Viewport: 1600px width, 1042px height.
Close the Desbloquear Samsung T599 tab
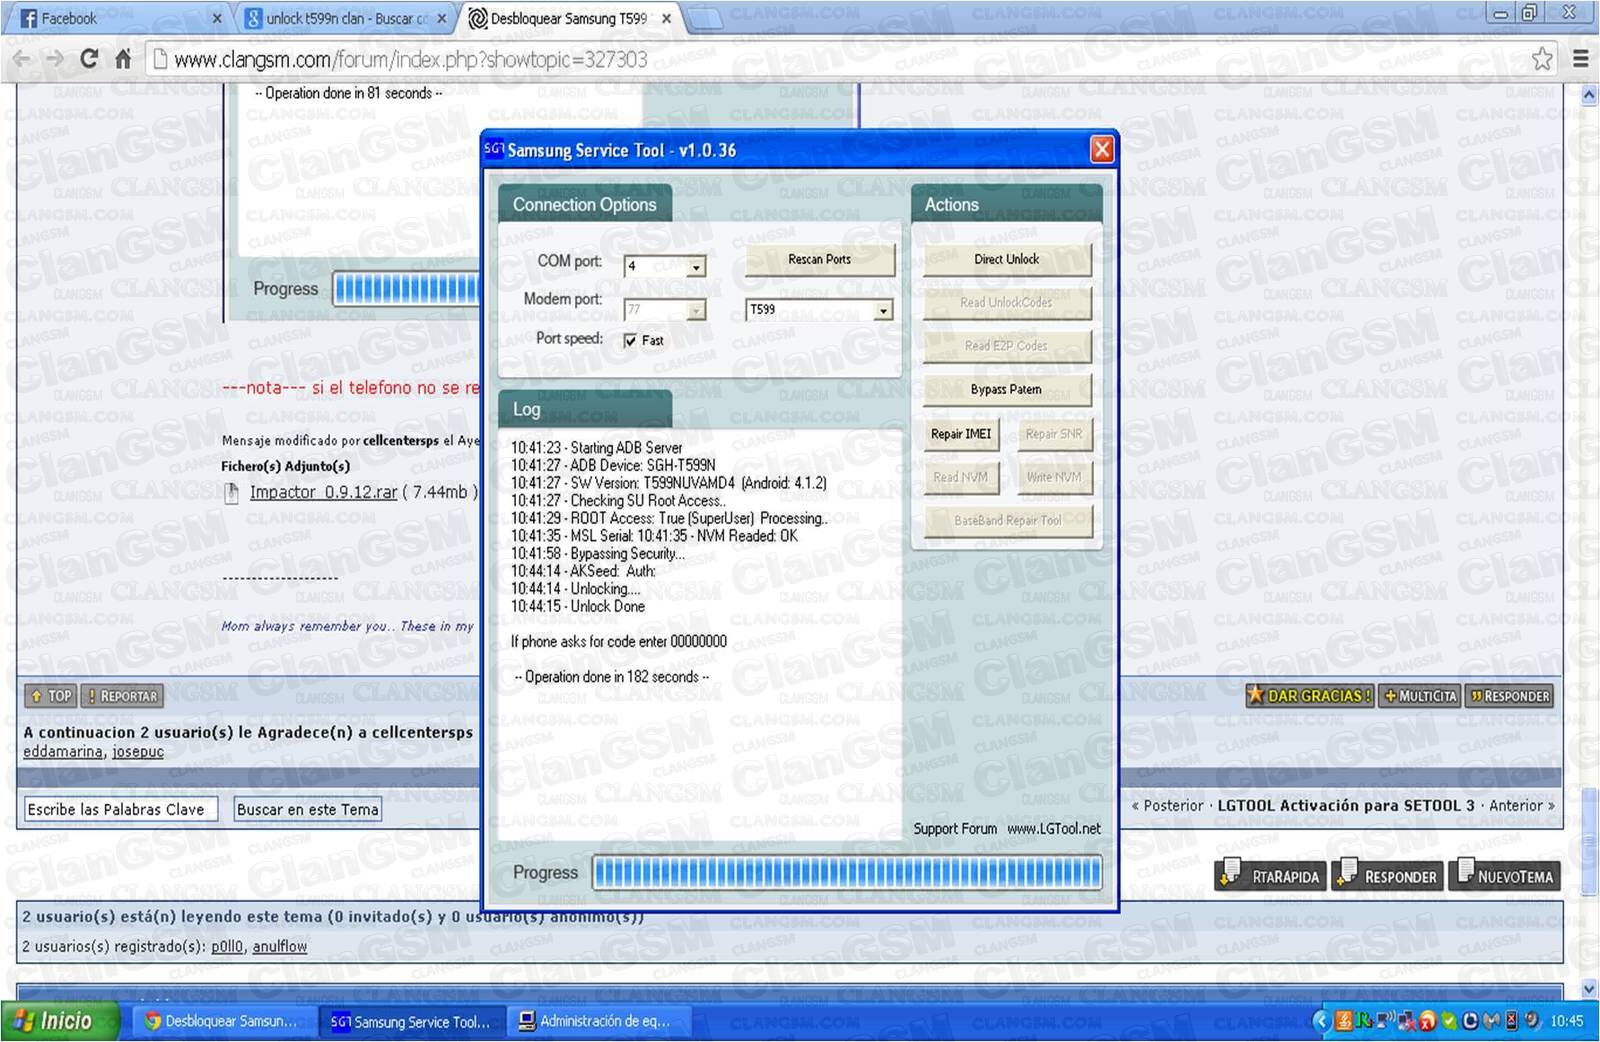pos(666,18)
